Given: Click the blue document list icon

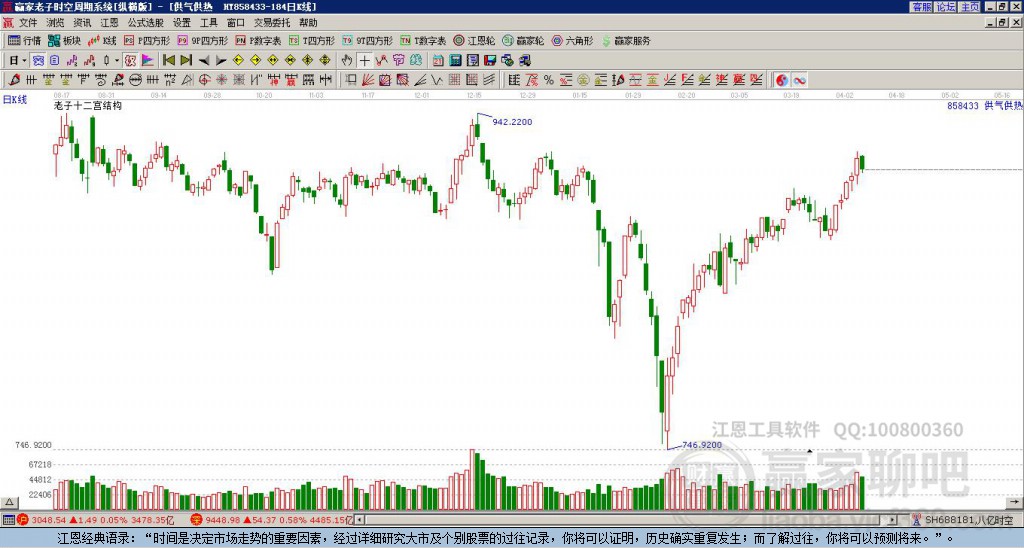Looking at the screenshot, I should [x=54, y=61].
